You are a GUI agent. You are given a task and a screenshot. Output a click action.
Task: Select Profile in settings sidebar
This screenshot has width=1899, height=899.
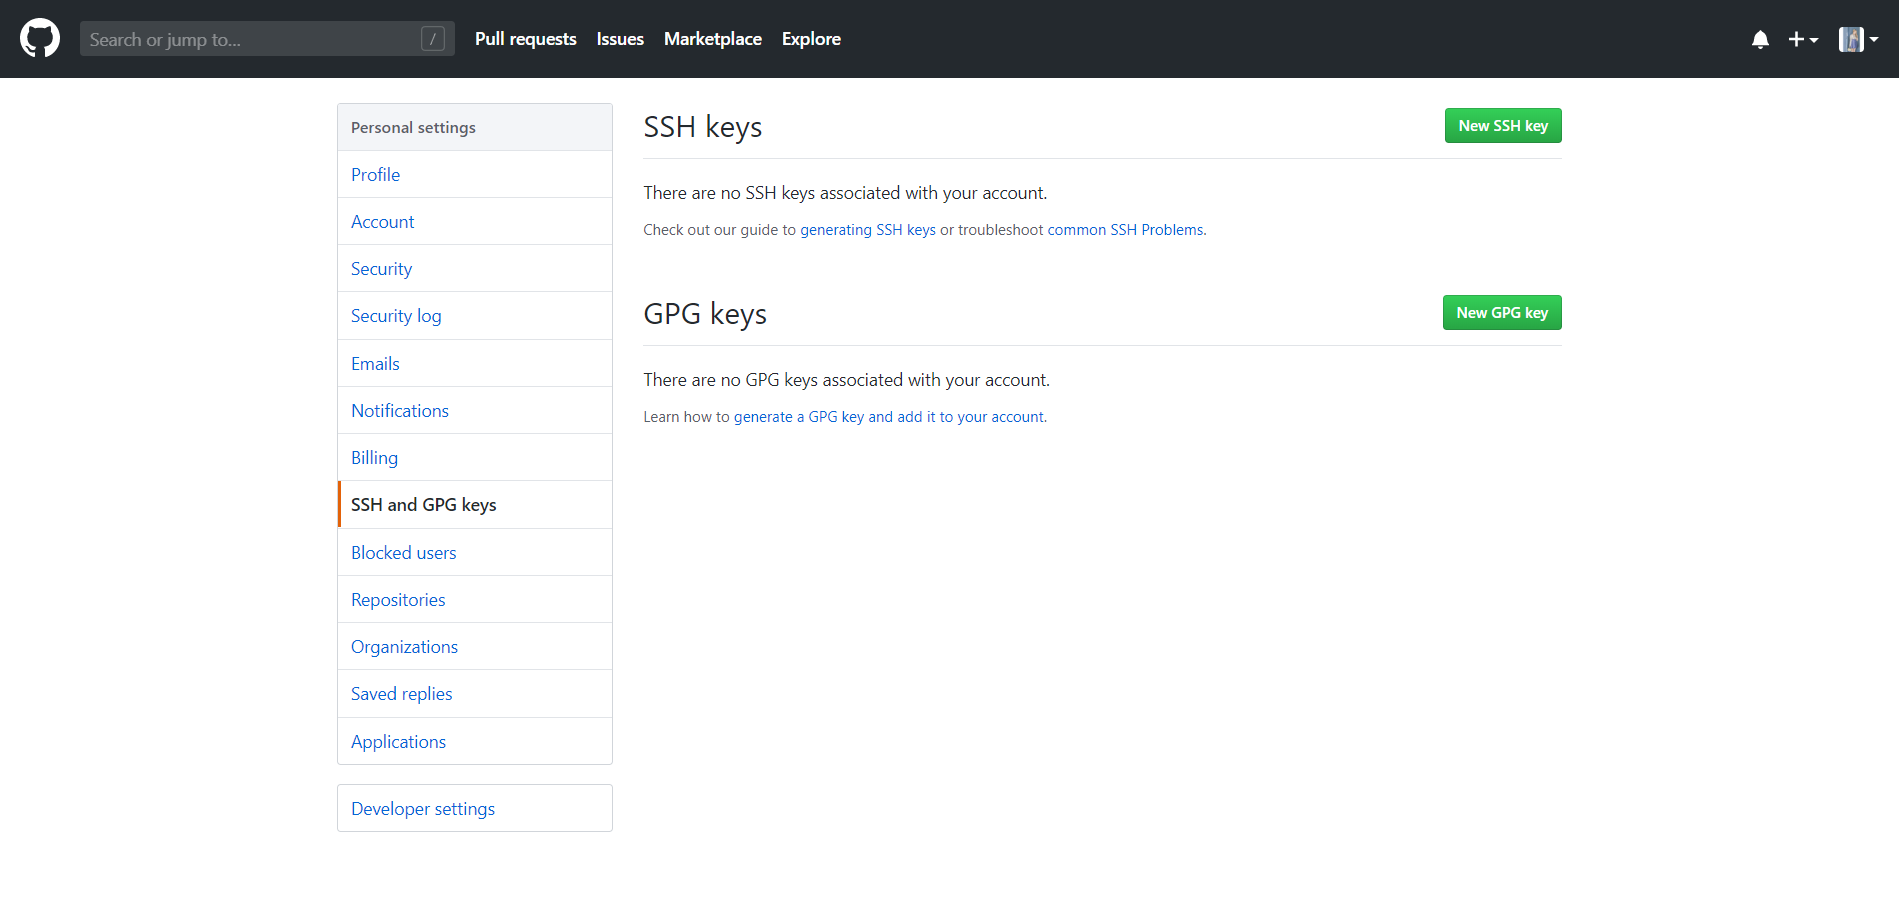(475, 174)
